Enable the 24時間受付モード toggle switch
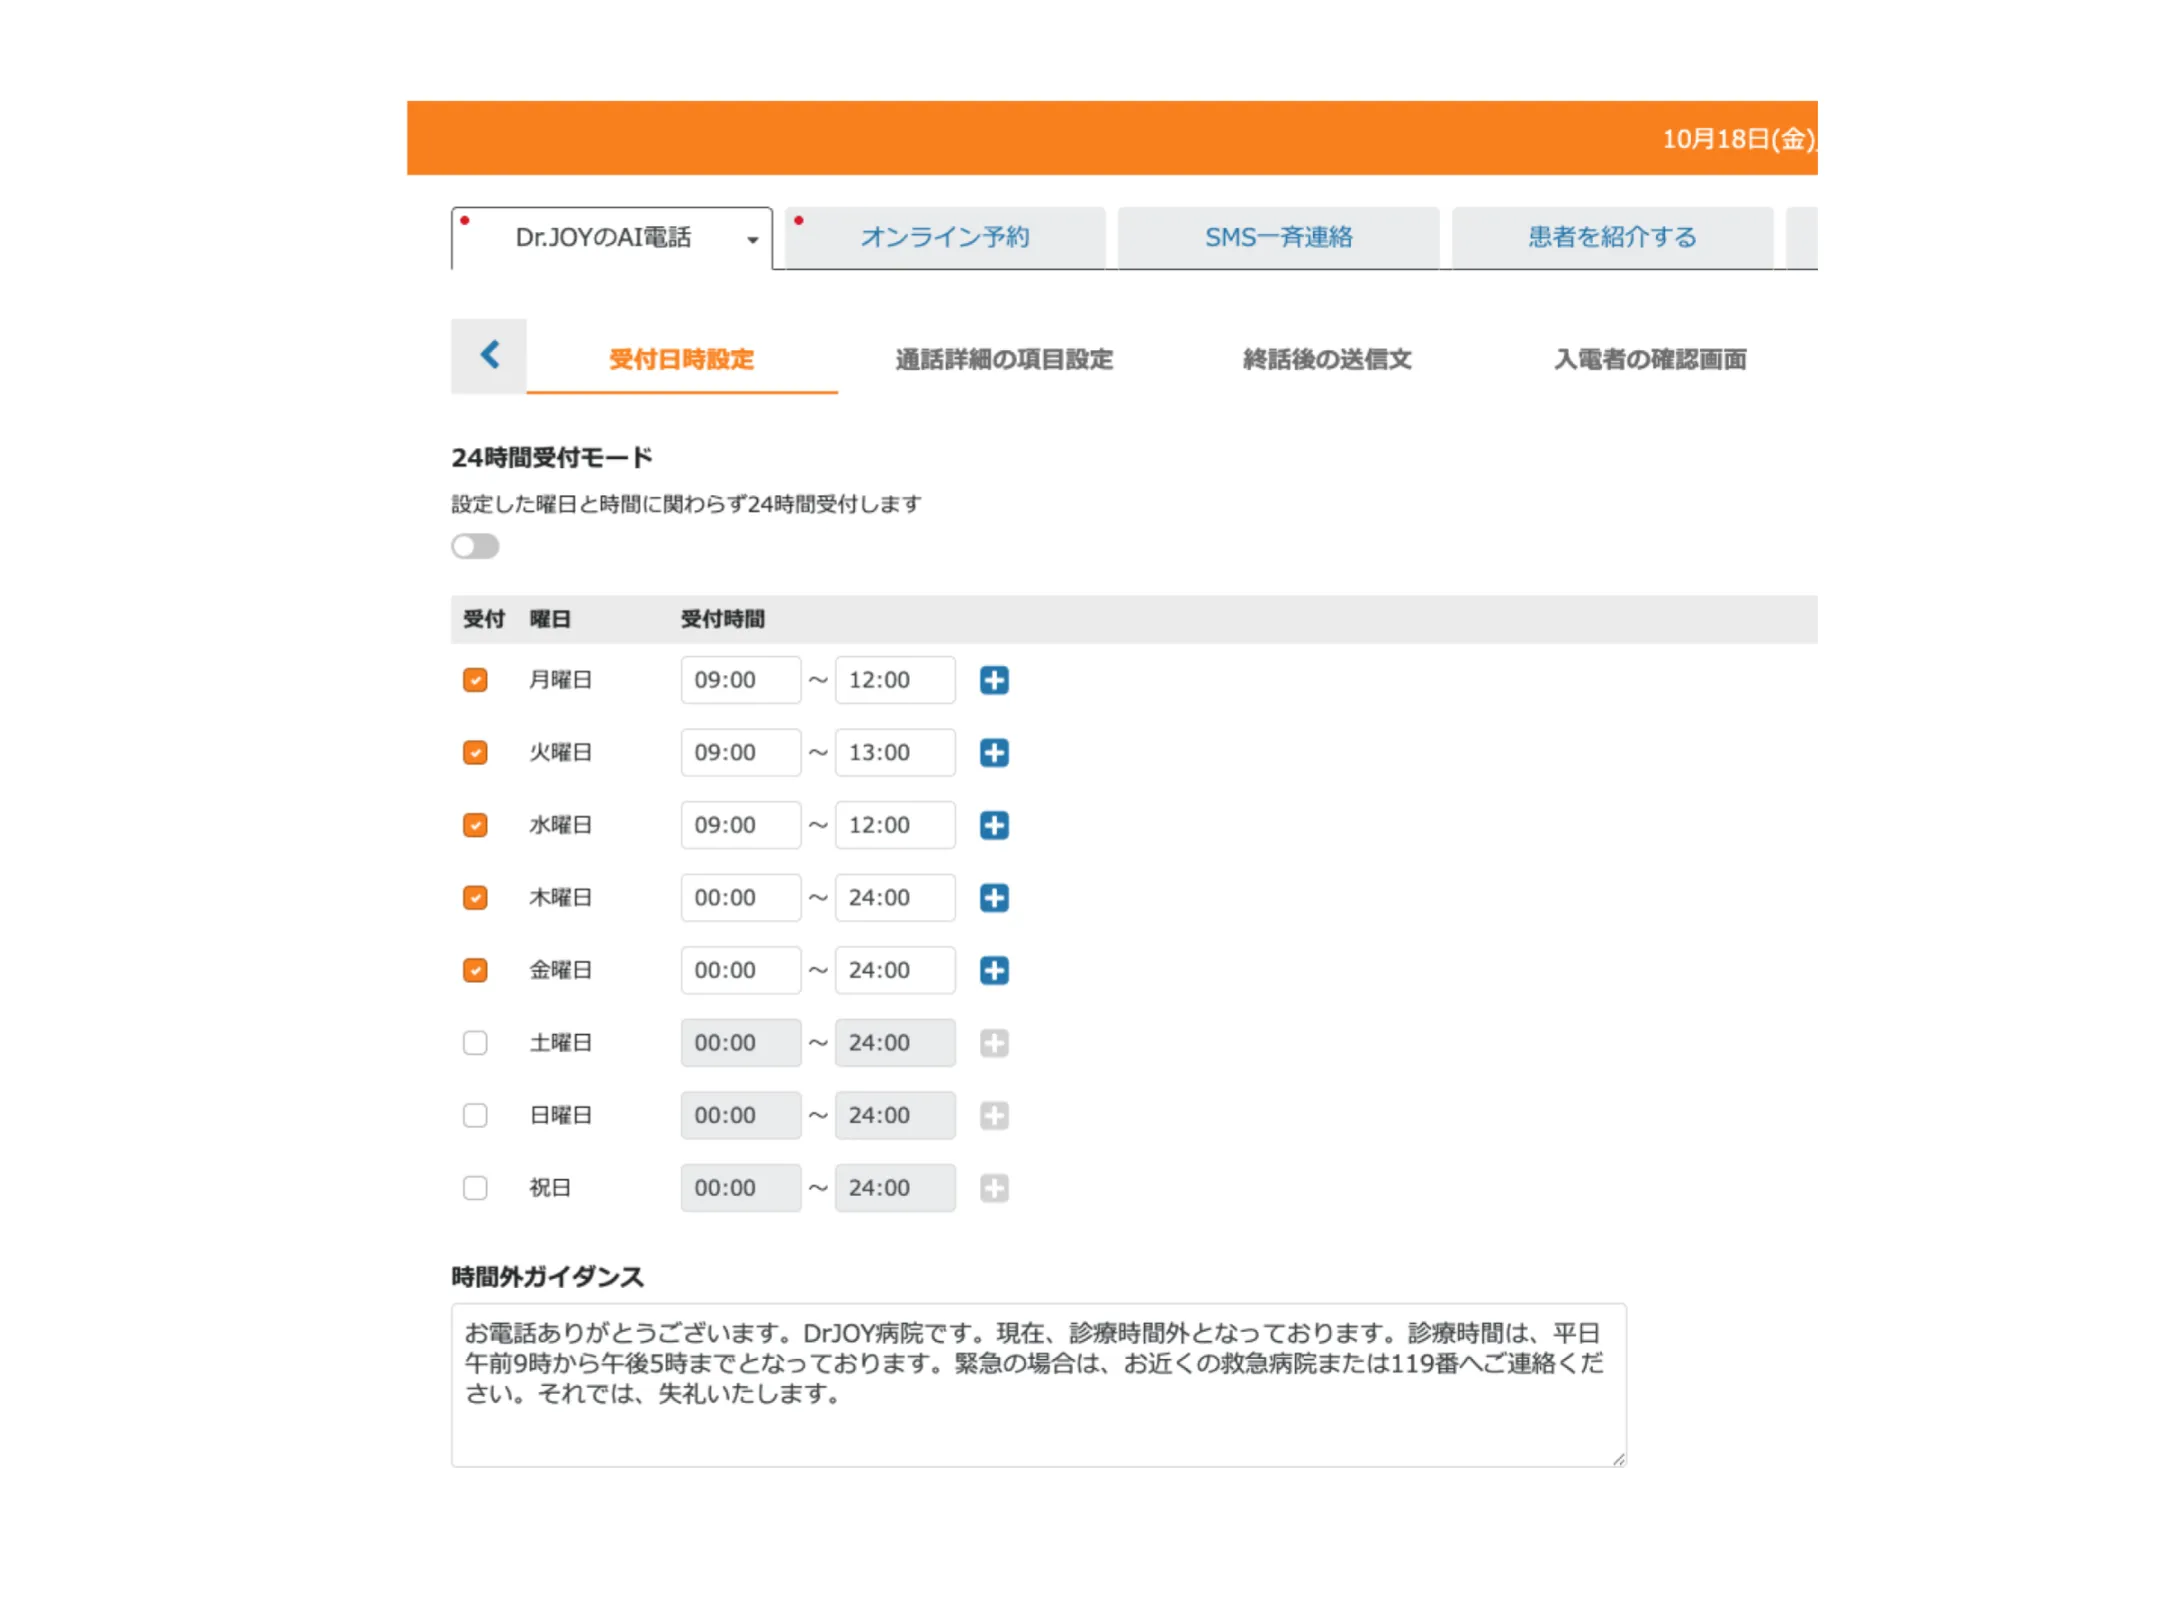The height and width of the screenshot is (1620, 2160). tap(475, 546)
